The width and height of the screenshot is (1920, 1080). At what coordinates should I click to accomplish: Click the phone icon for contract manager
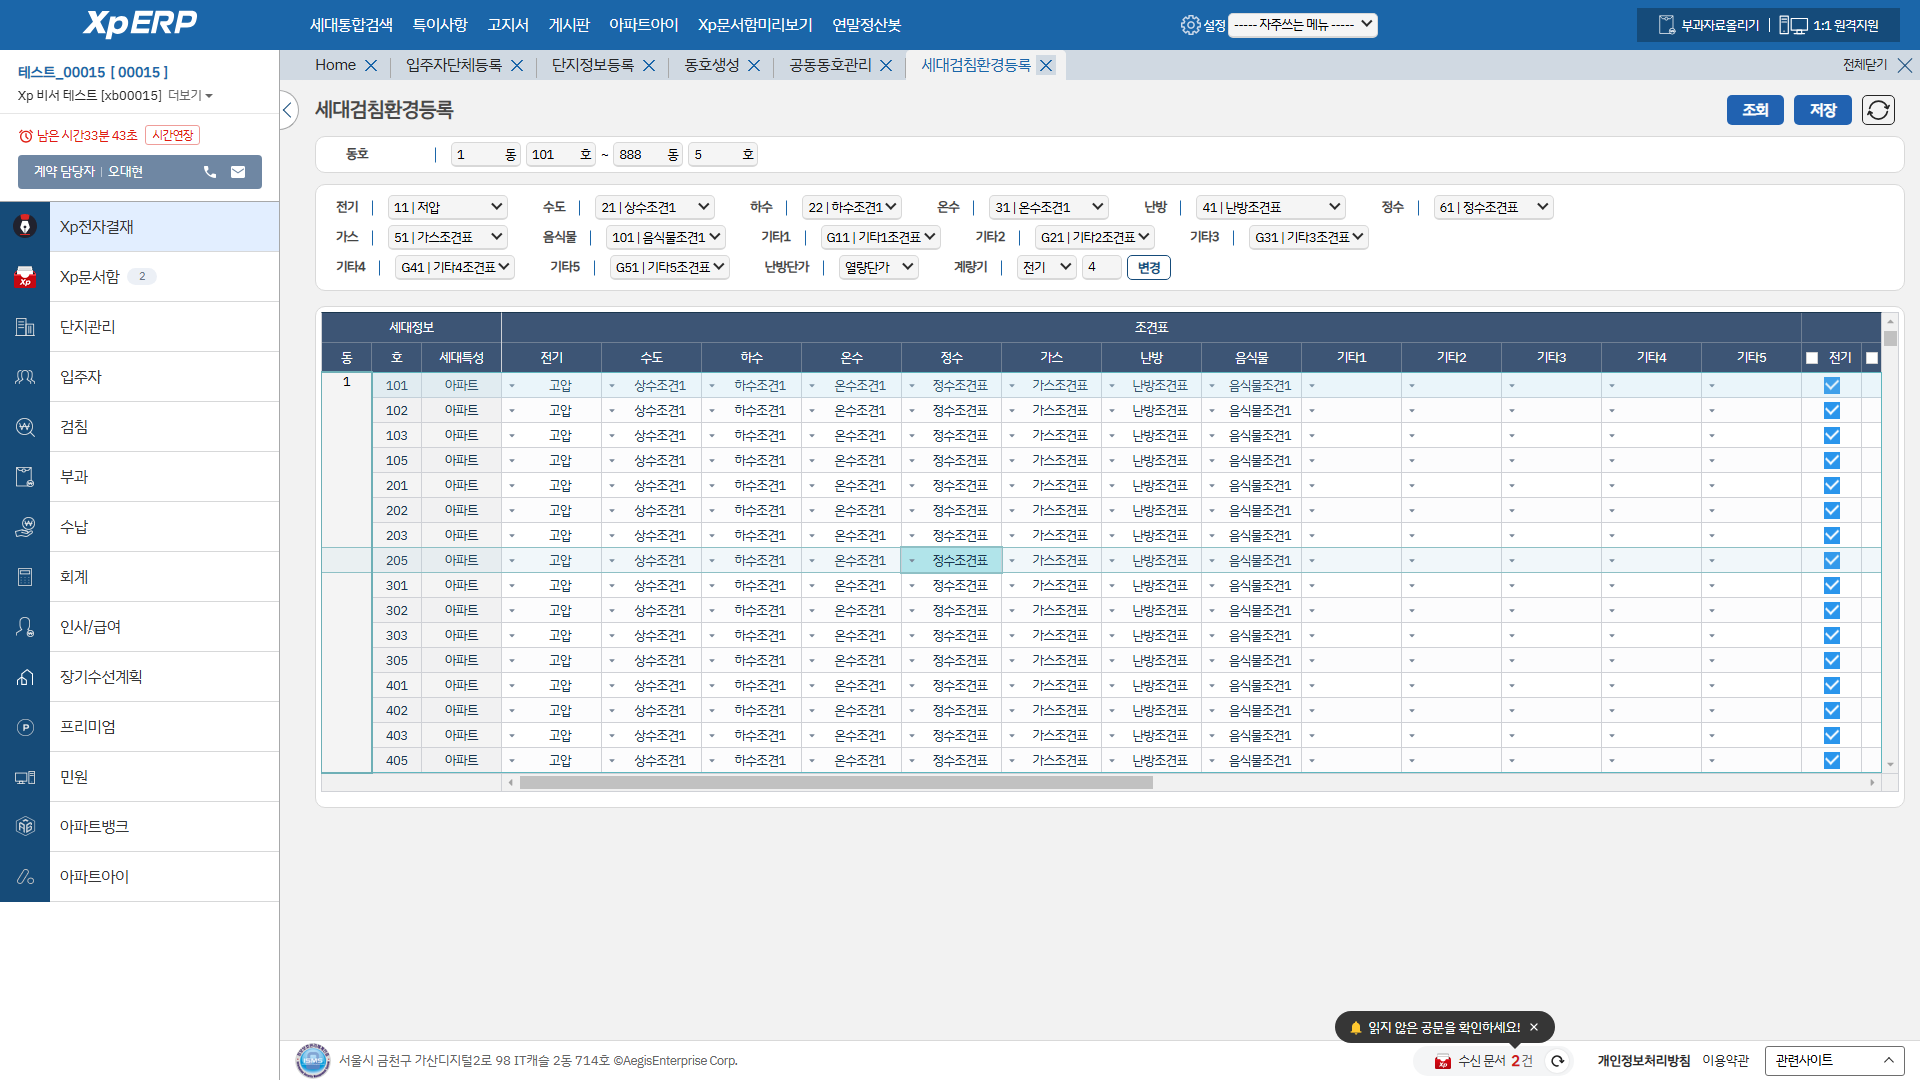click(210, 172)
